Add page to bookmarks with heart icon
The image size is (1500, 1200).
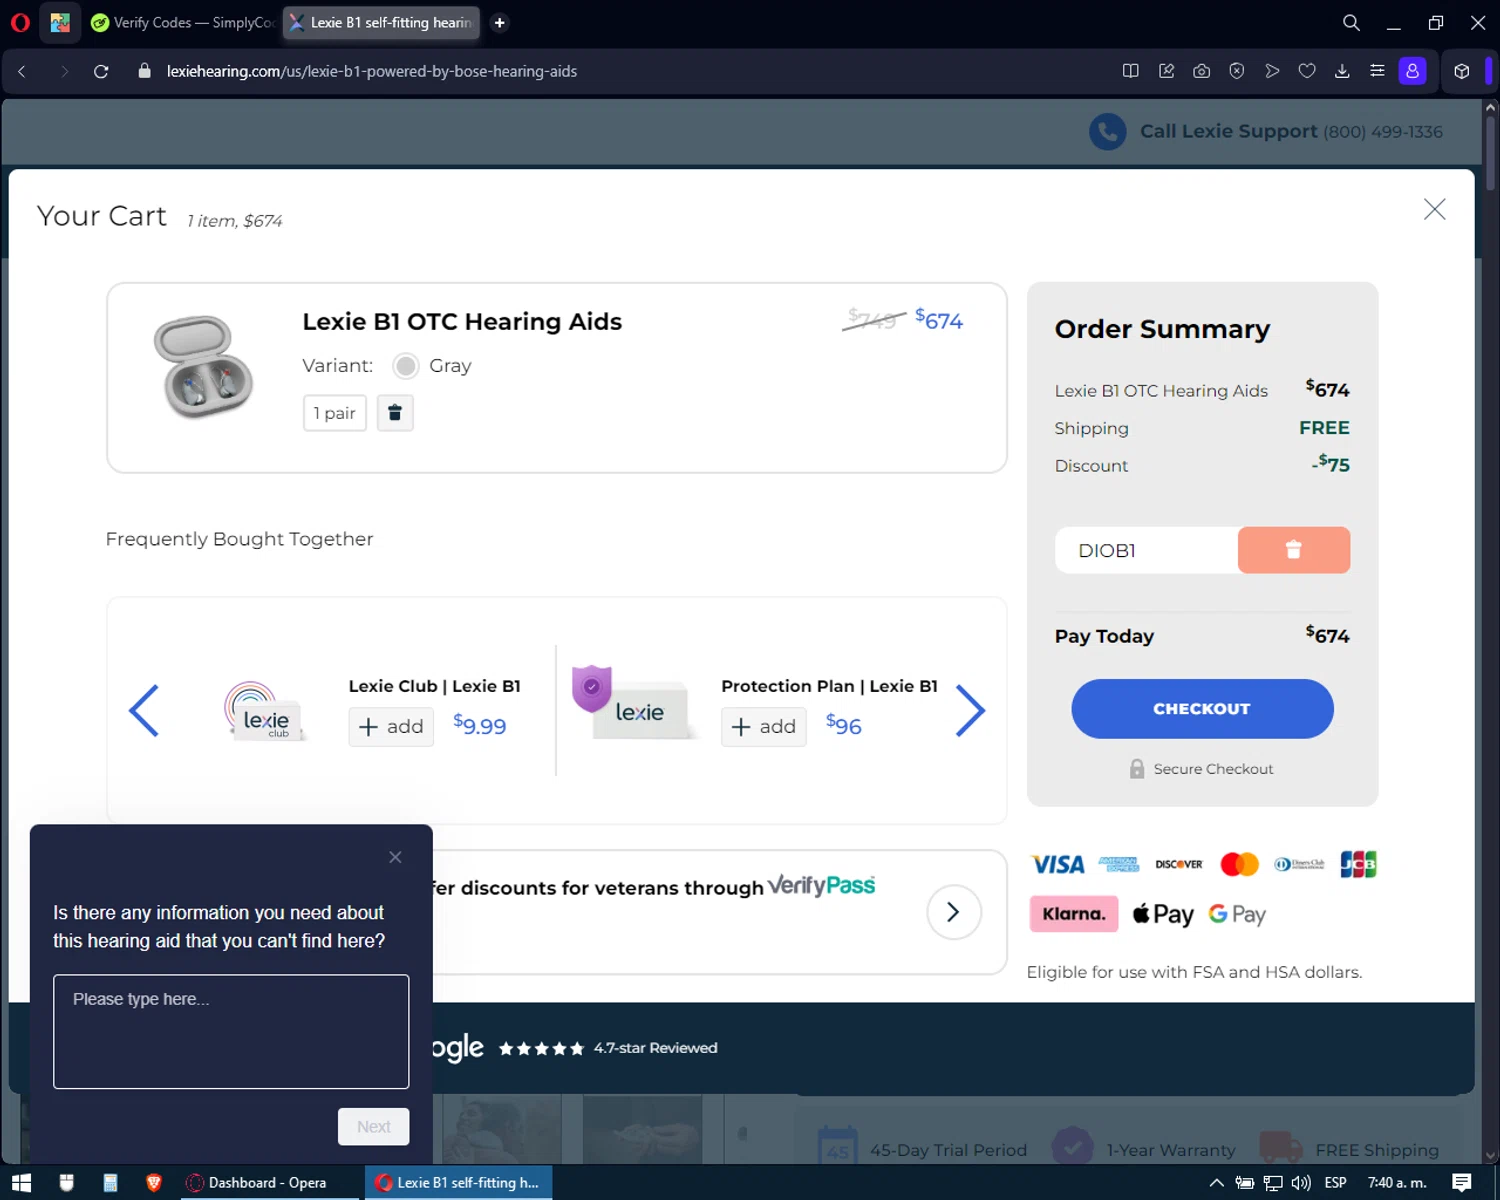click(x=1307, y=71)
